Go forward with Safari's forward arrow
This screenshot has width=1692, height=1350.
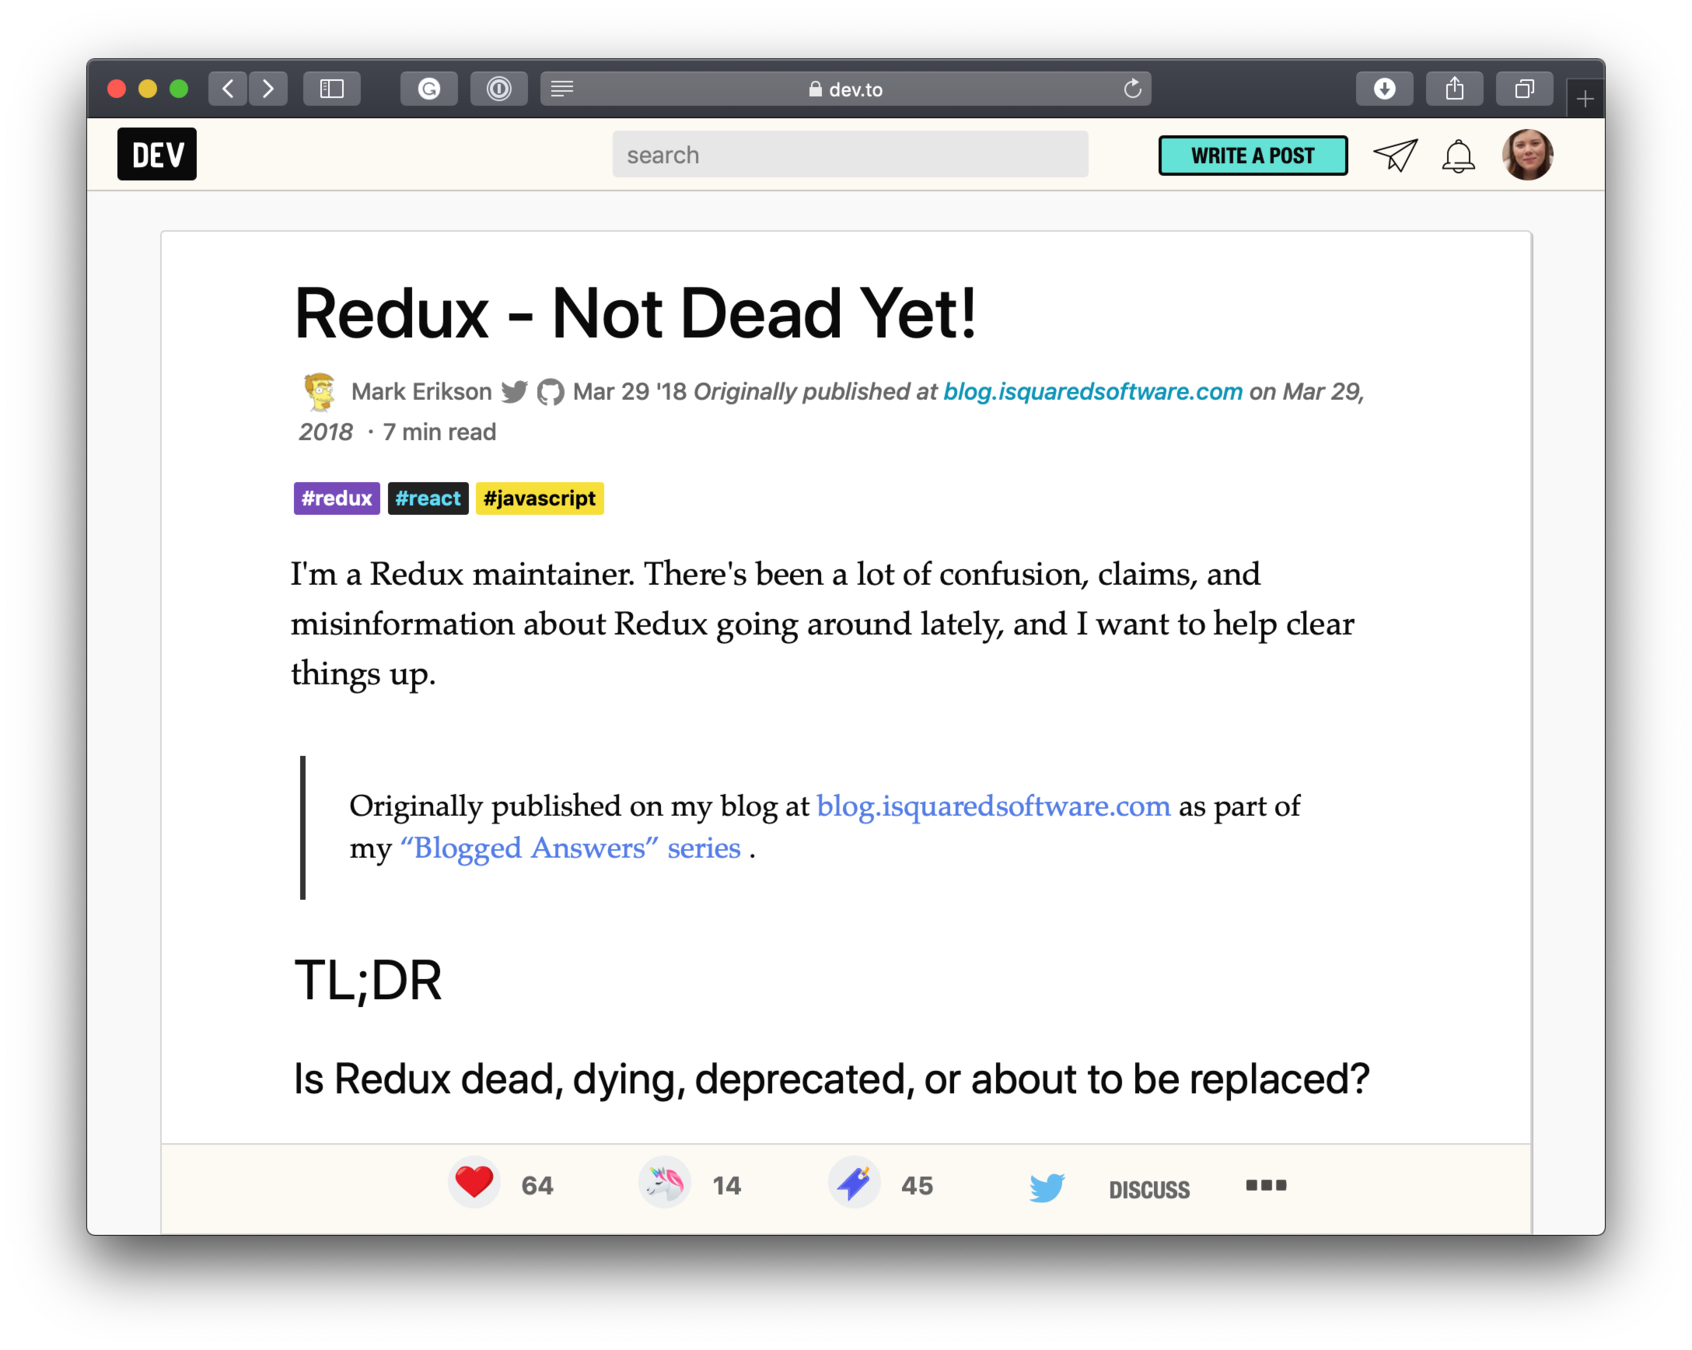[x=268, y=89]
